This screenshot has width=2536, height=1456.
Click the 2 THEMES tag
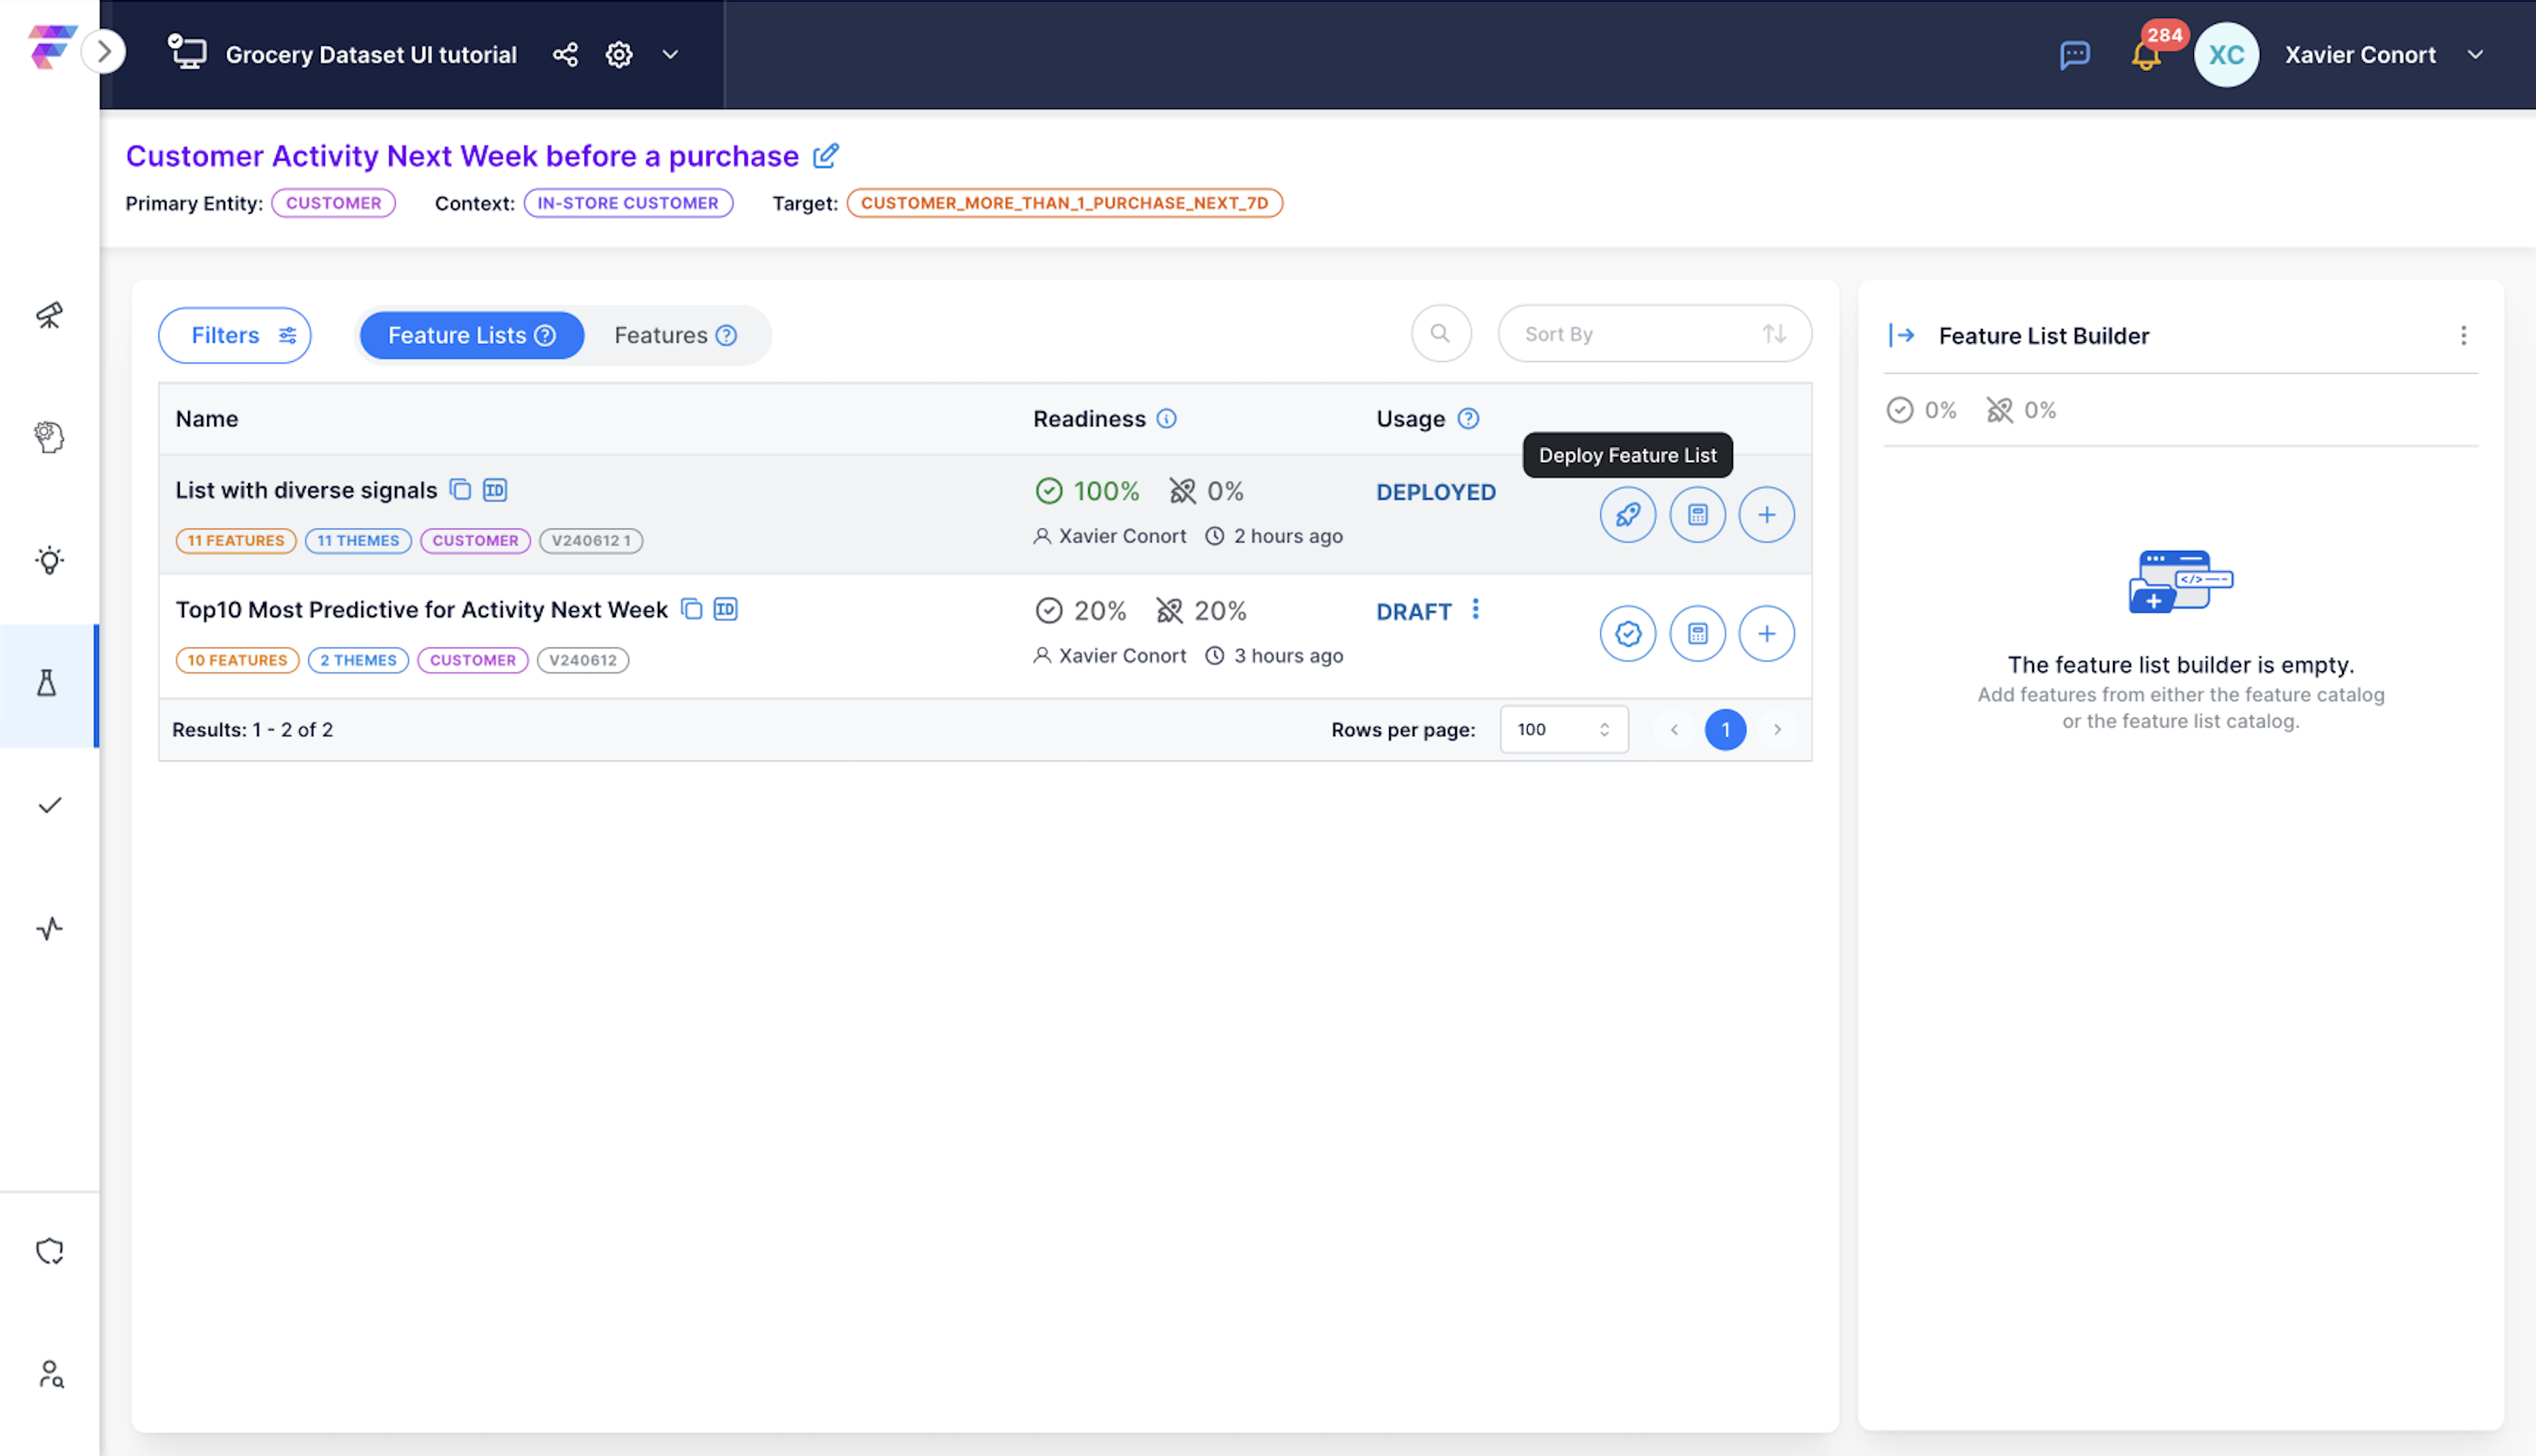pyautogui.click(x=358, y=660)
